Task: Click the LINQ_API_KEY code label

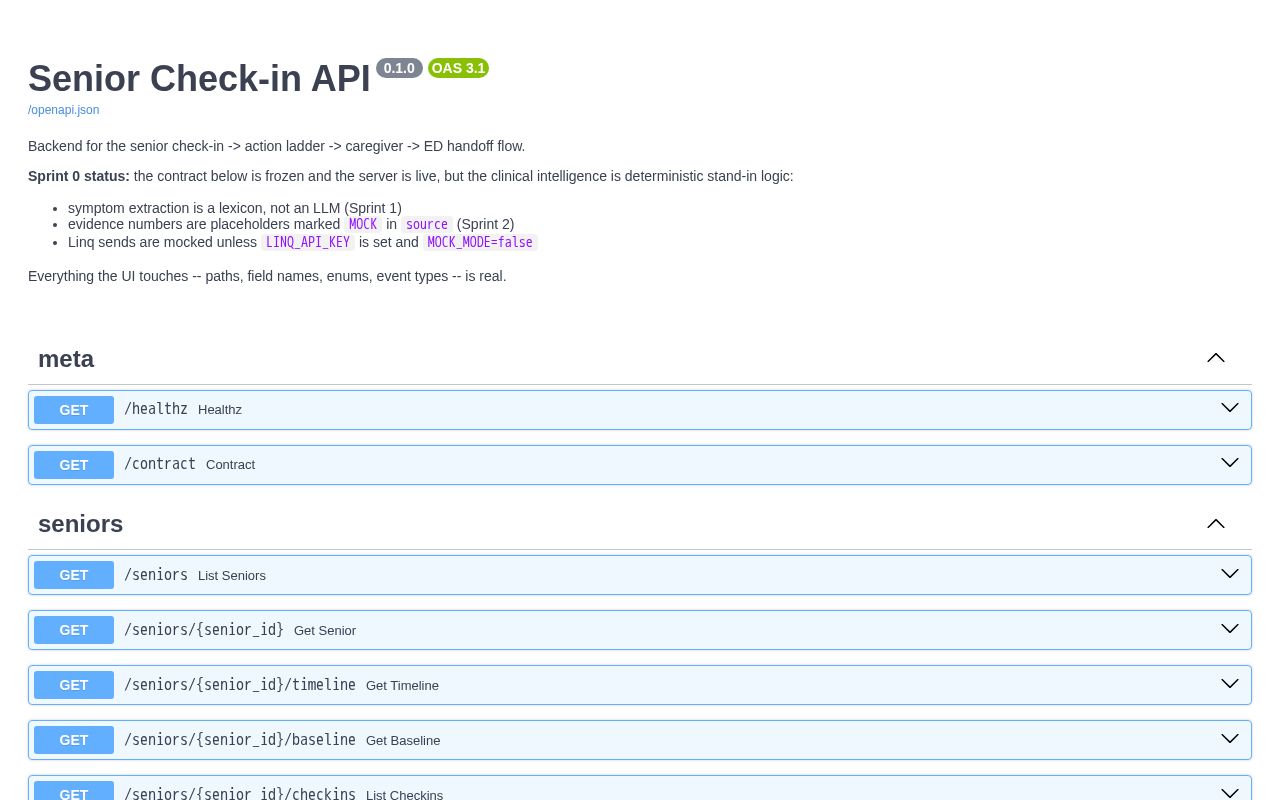Action: click(x=308, y=242)
